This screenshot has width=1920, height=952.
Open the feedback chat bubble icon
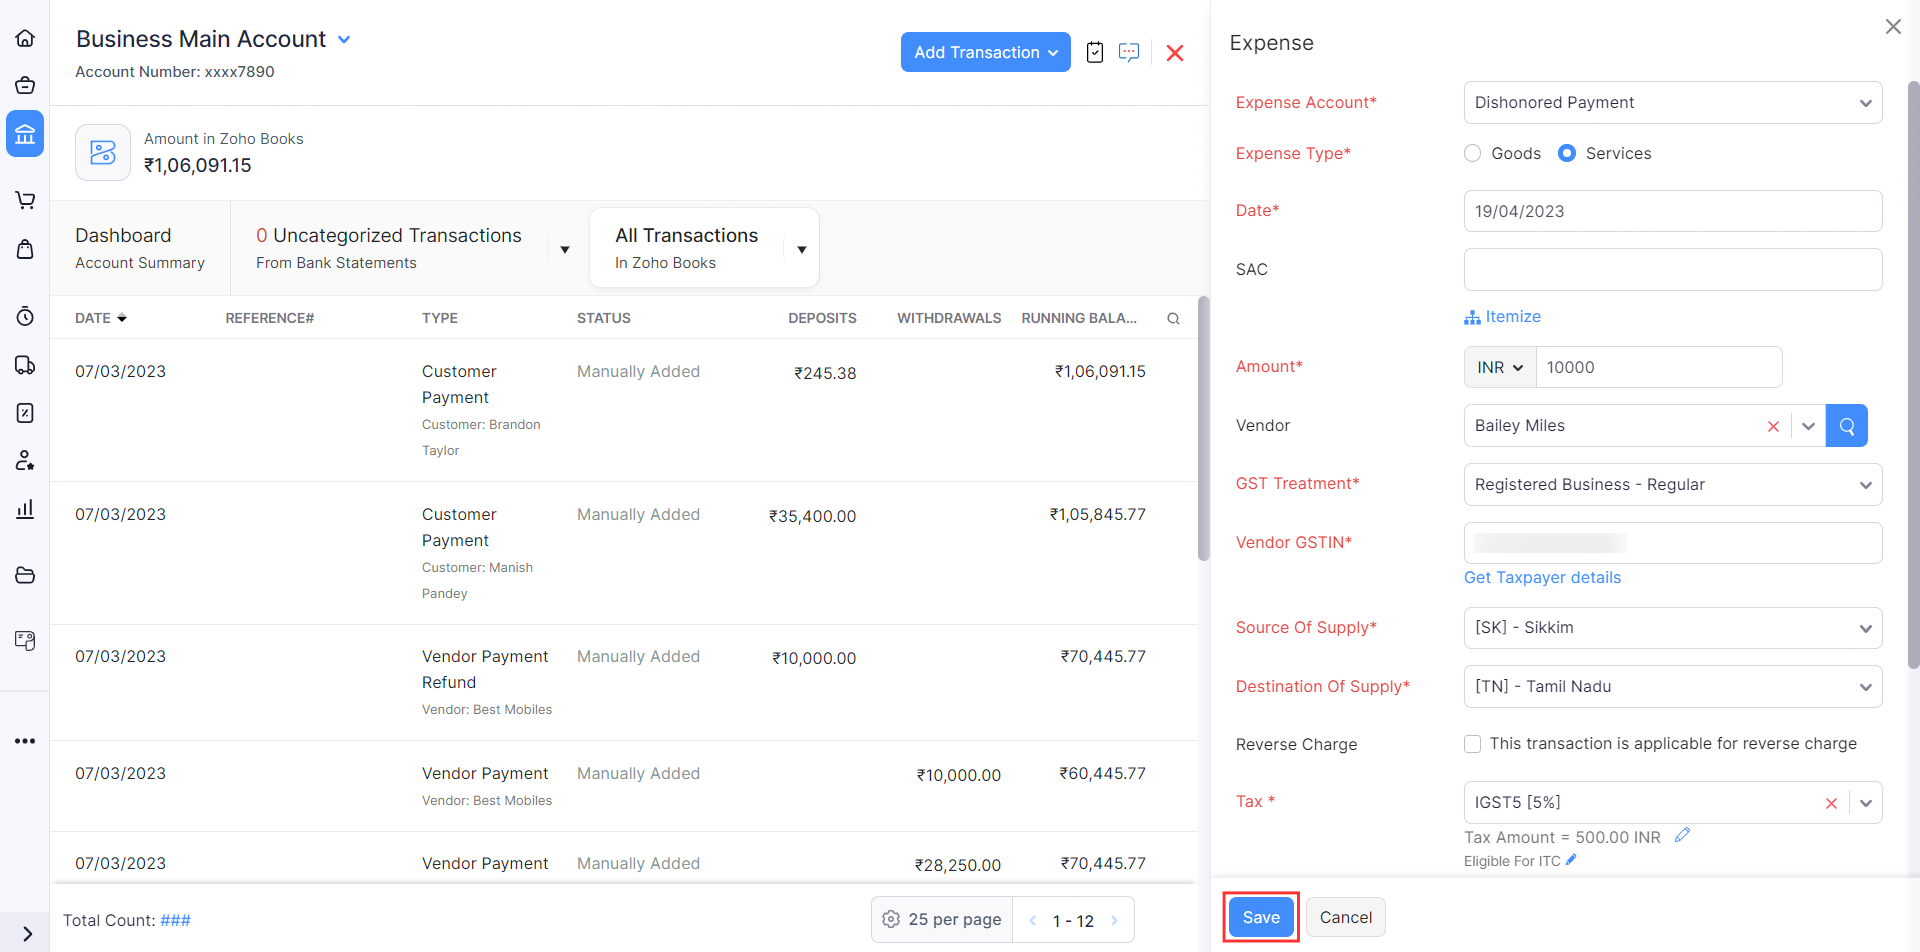[1129, 52]
